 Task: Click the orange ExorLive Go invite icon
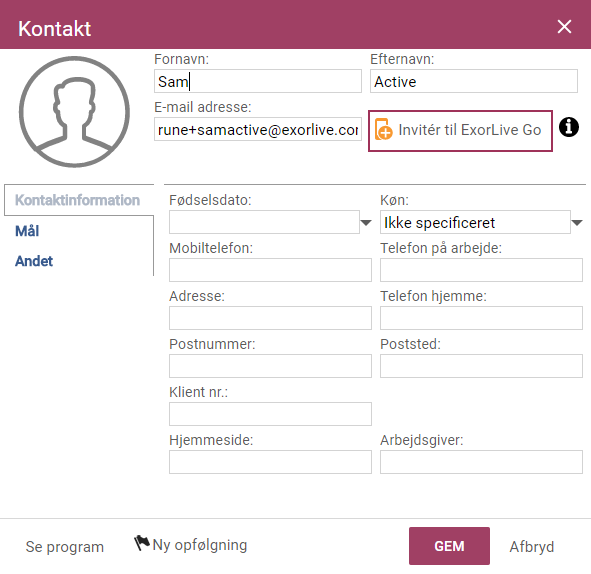click(384, 130)
